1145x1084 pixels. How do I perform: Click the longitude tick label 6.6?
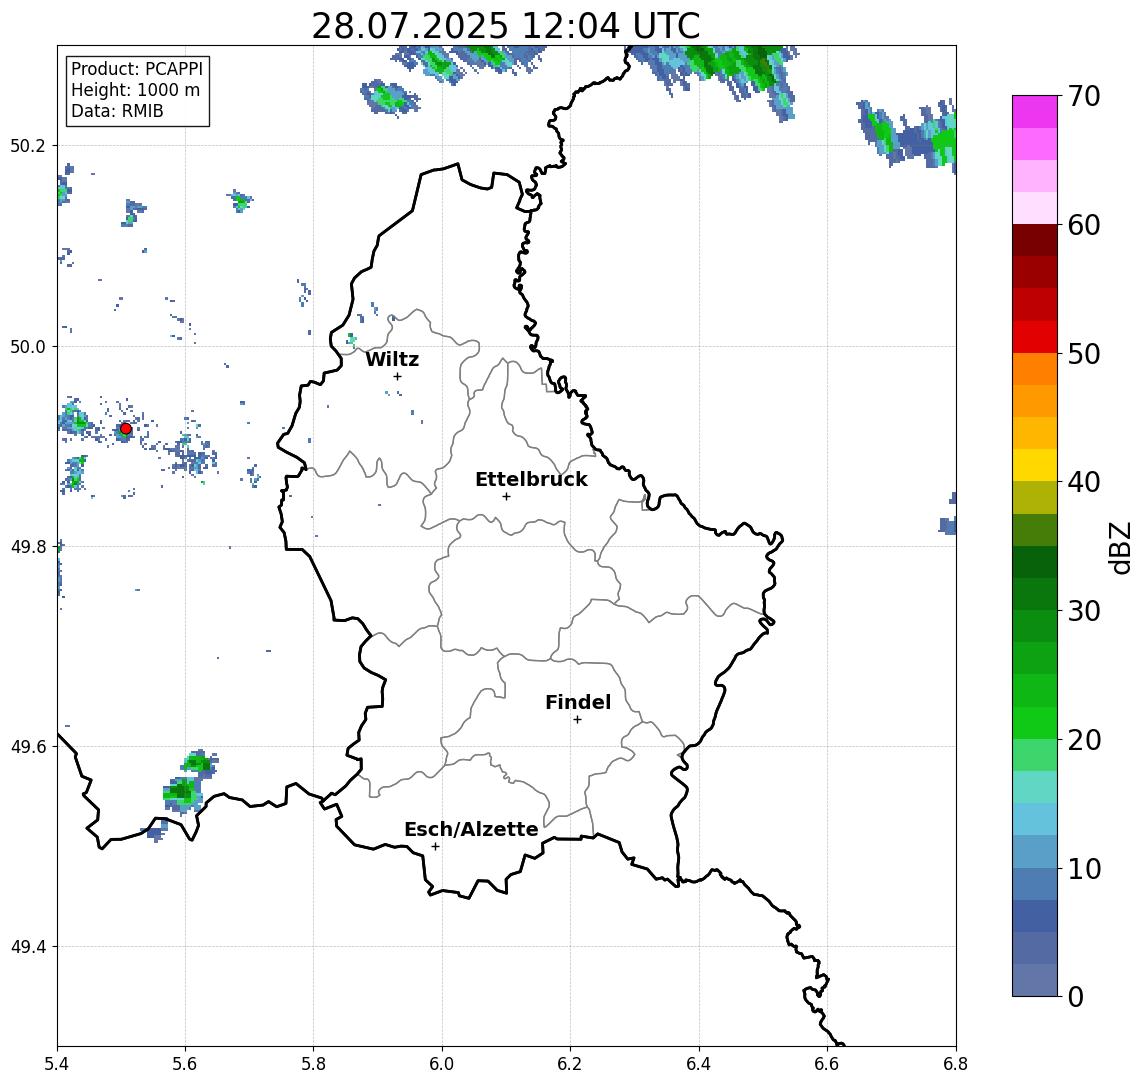tap(827, 1064)
